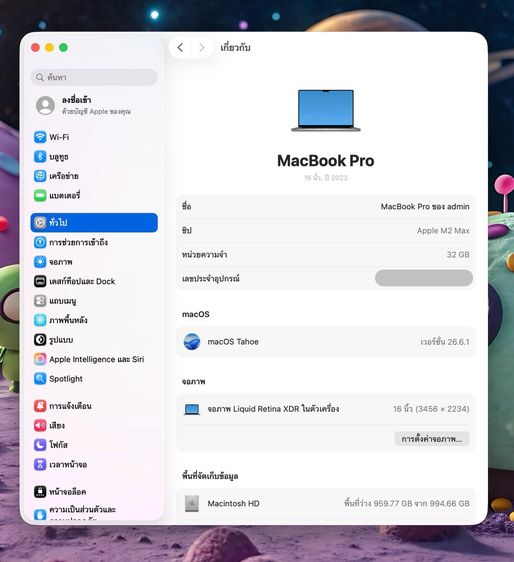This screenshot has height=562, width=514.
Task: Click the 'เกี่ยวกับ' page title
Action: pos(235,47)
